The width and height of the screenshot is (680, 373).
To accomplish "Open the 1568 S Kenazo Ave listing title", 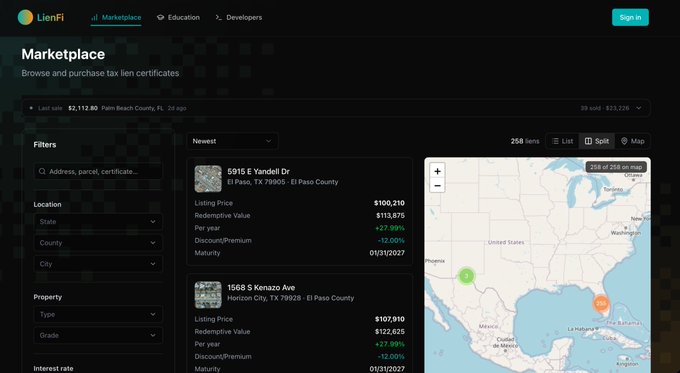I will click(261, 288).
